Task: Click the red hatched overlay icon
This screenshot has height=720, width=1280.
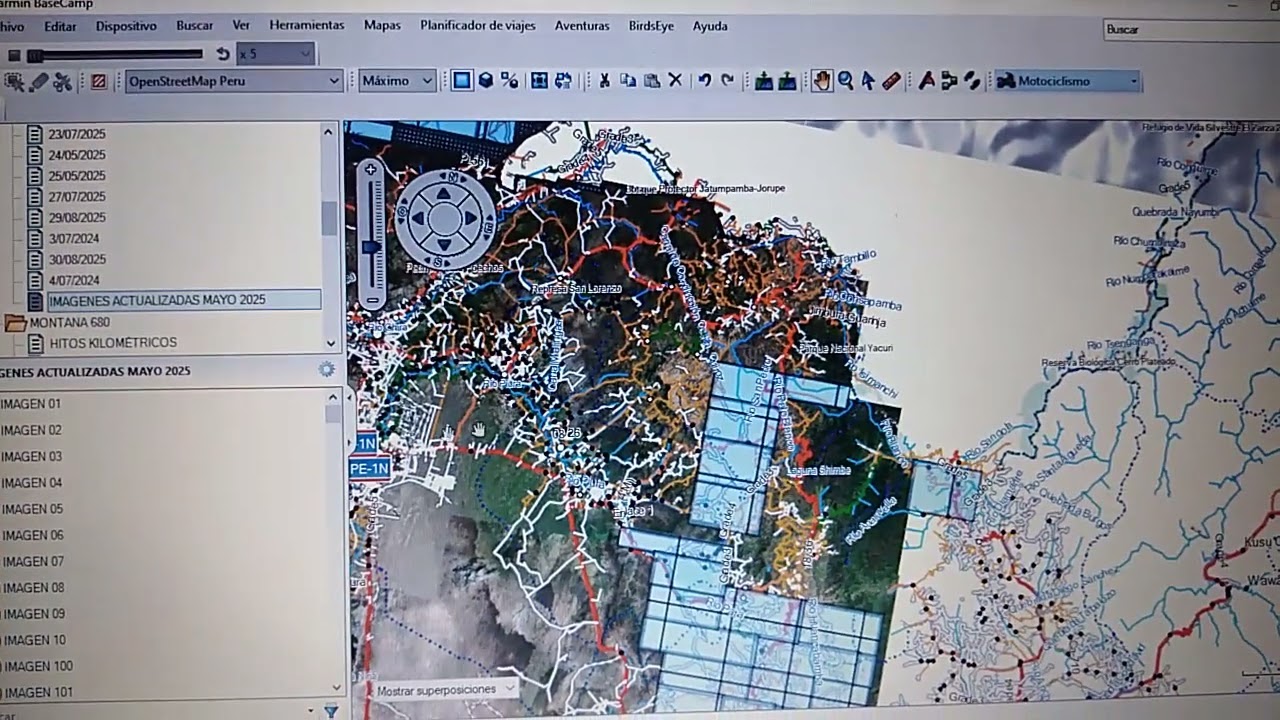Action: pyautogui.click(x=98, y=81)
